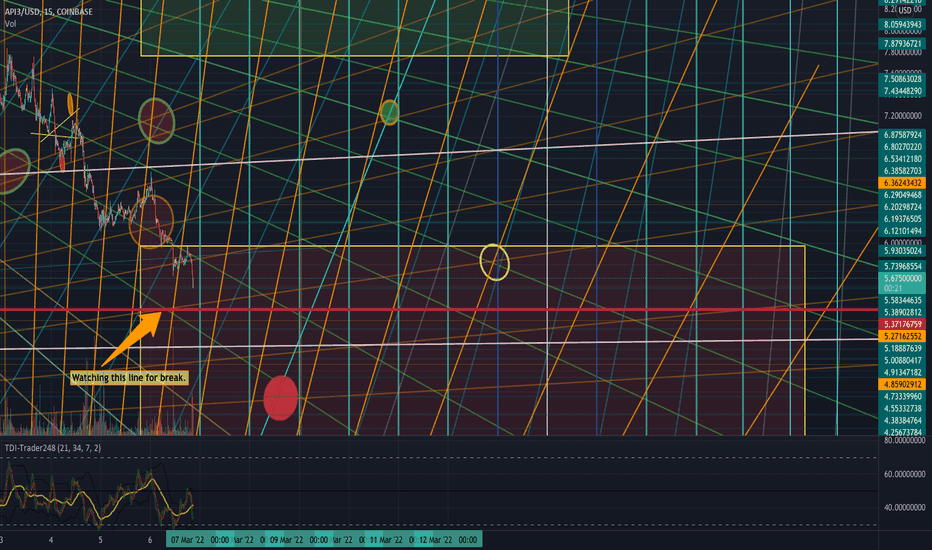Click the 6.38582703 price label
The image size is (932, 550).
click(x=902, y=171)
